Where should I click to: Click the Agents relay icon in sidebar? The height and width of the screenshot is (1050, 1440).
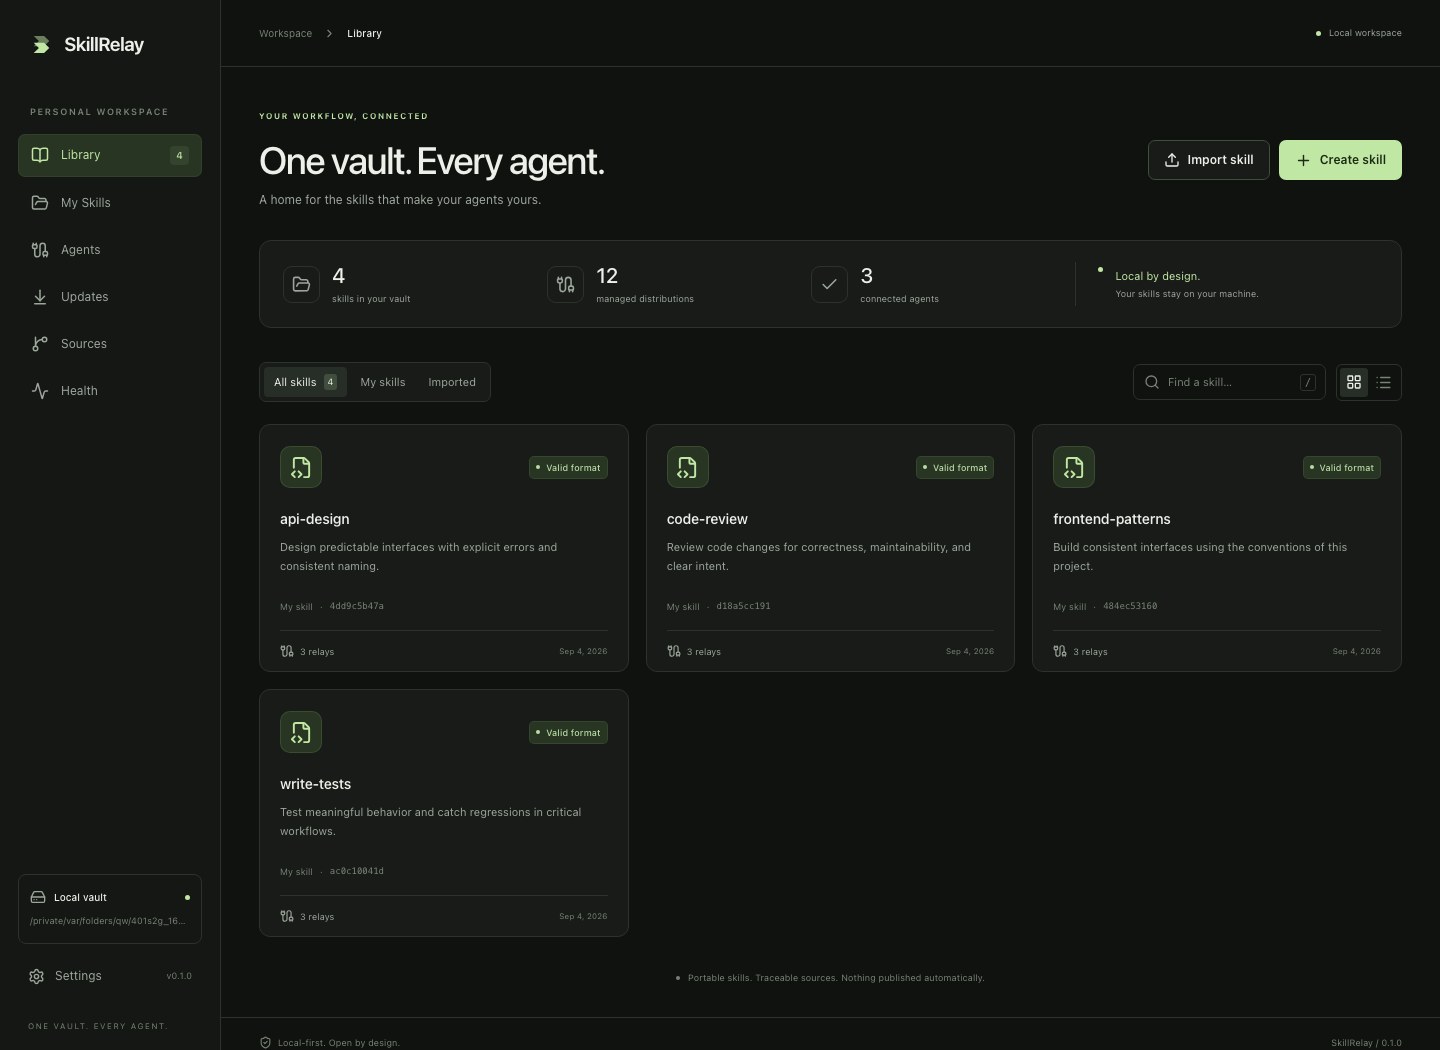[40, 250]
